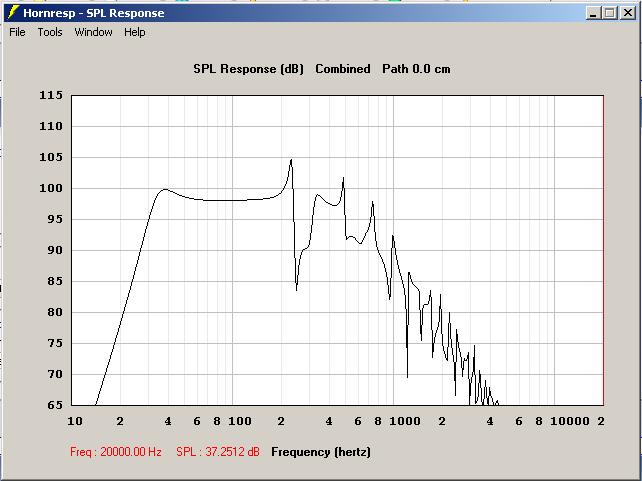Click the 'SPL Response (dB)' chart title

(249, 69)
